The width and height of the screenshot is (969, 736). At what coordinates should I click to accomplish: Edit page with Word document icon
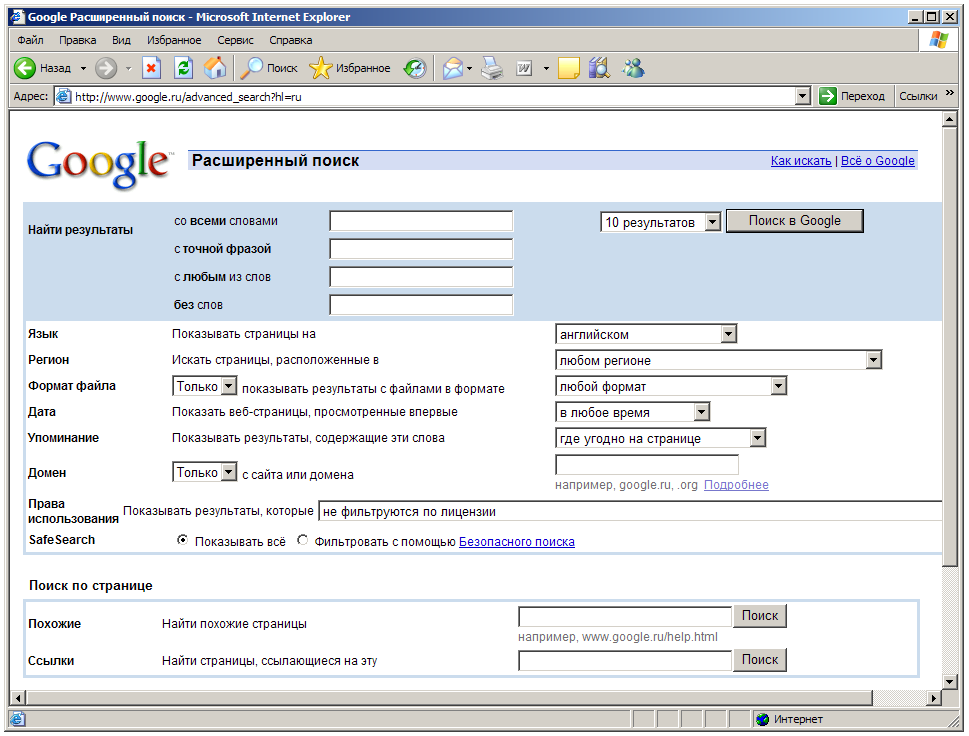point(524,68)
